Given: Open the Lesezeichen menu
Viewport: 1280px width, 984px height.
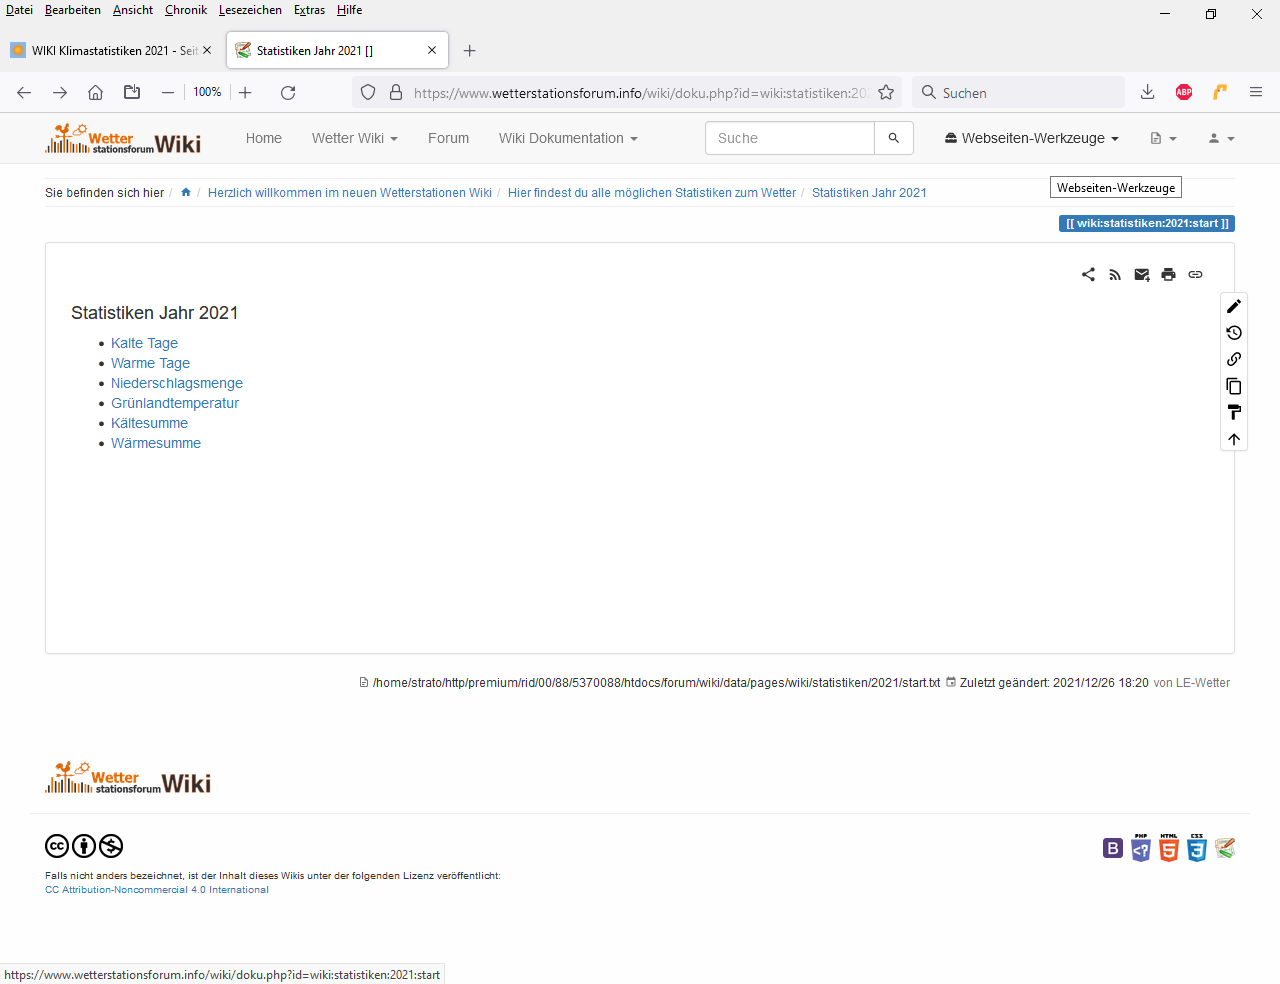Looking at the screenshot, I should coord(250,10).
